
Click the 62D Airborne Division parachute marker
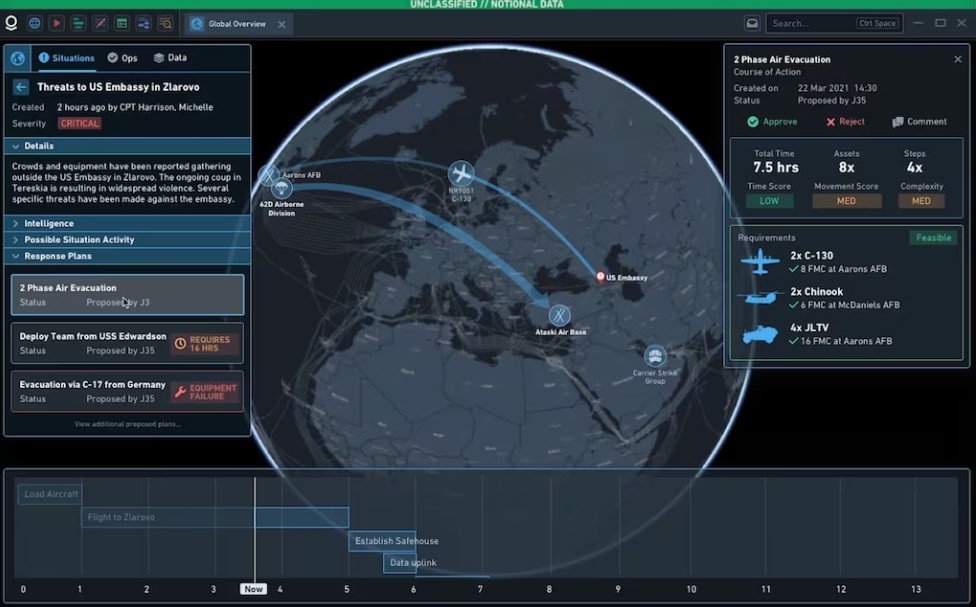[282, 188]
